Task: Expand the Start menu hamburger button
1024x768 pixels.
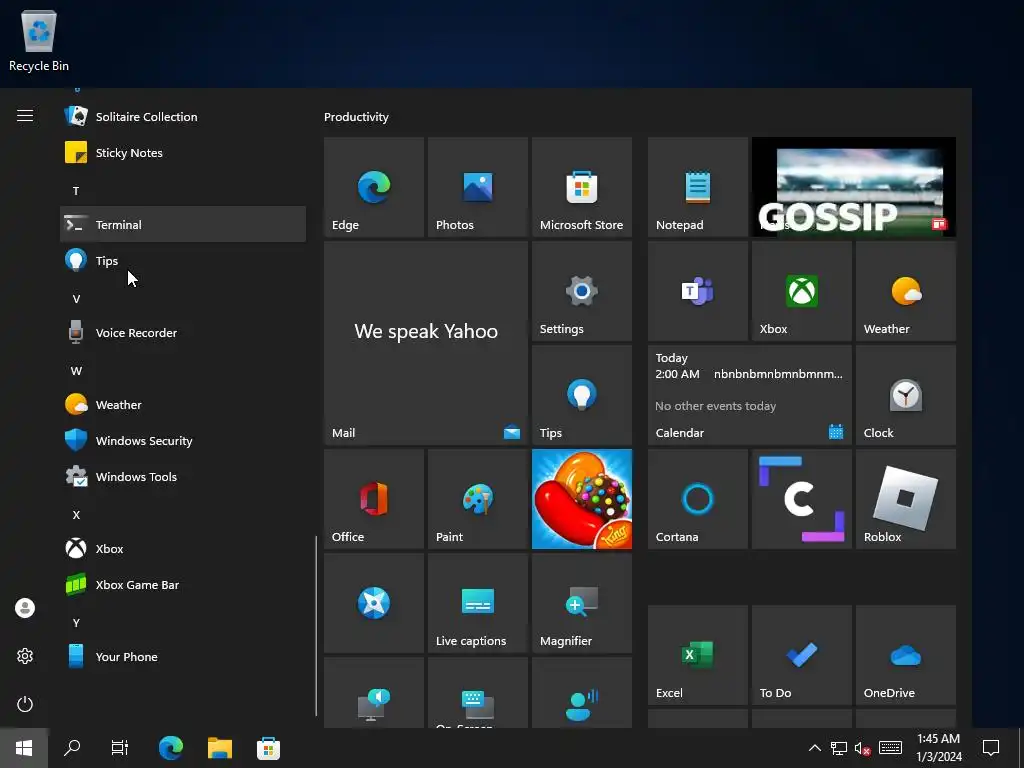Action: coord(25,116)
